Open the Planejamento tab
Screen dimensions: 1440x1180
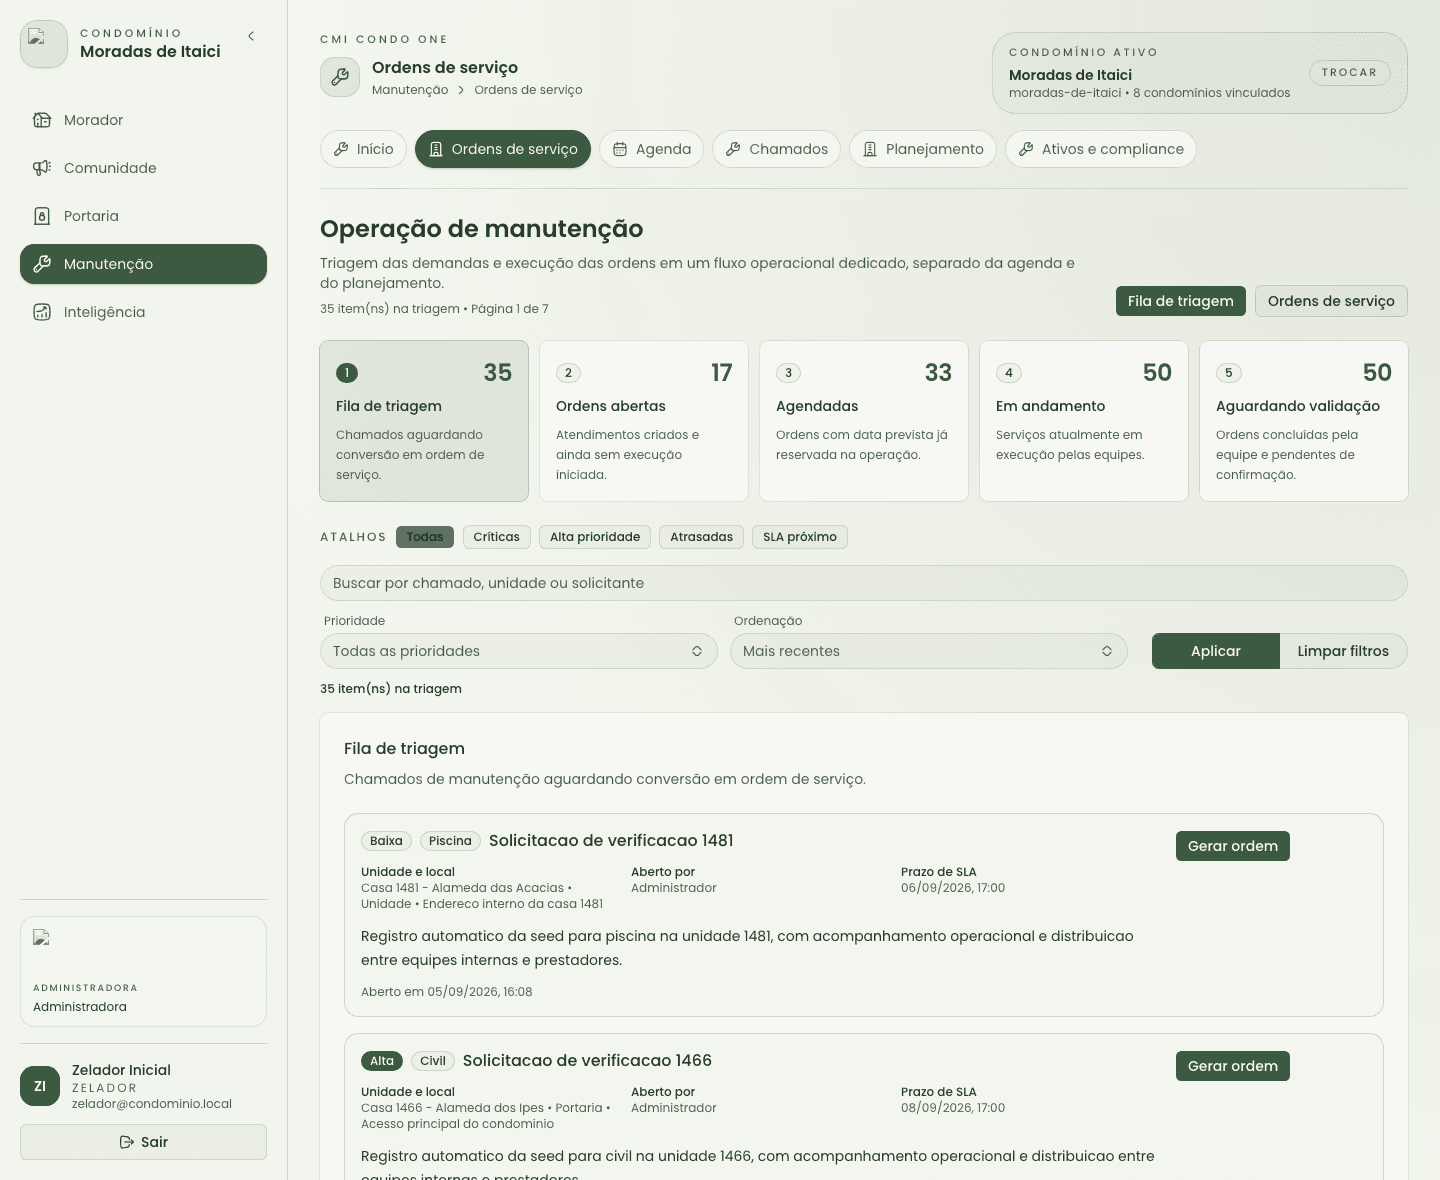pyautogui.click(x=923, y=149)
